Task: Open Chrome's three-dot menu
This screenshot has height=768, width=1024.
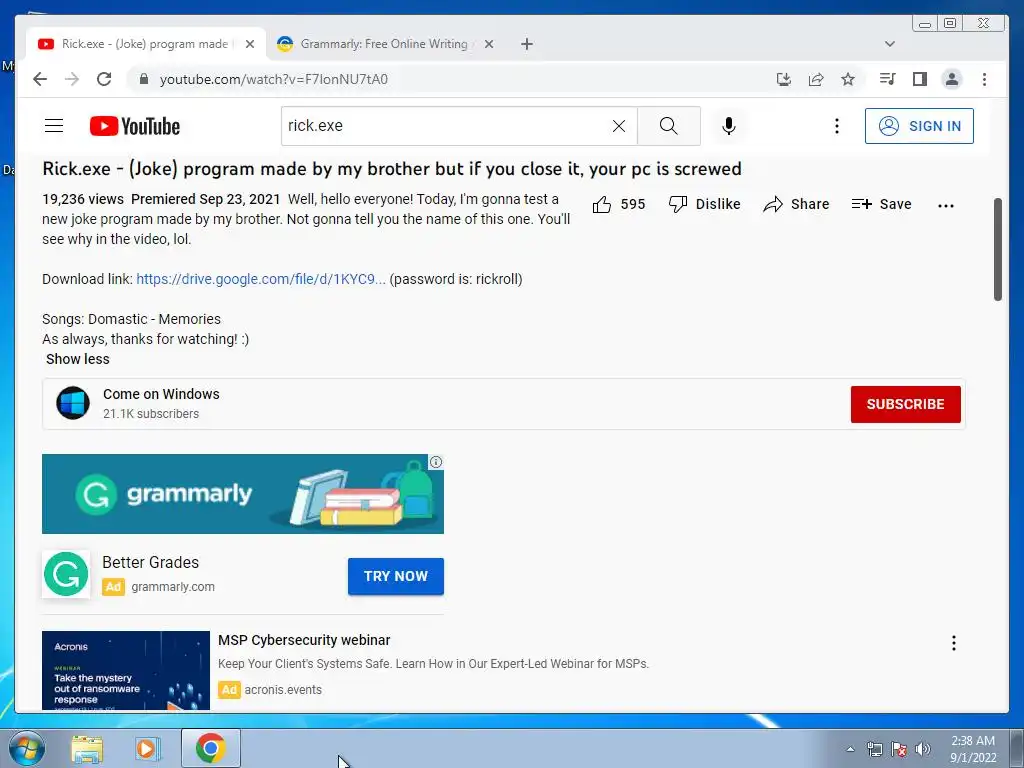Action: click(x=984, y=80)
